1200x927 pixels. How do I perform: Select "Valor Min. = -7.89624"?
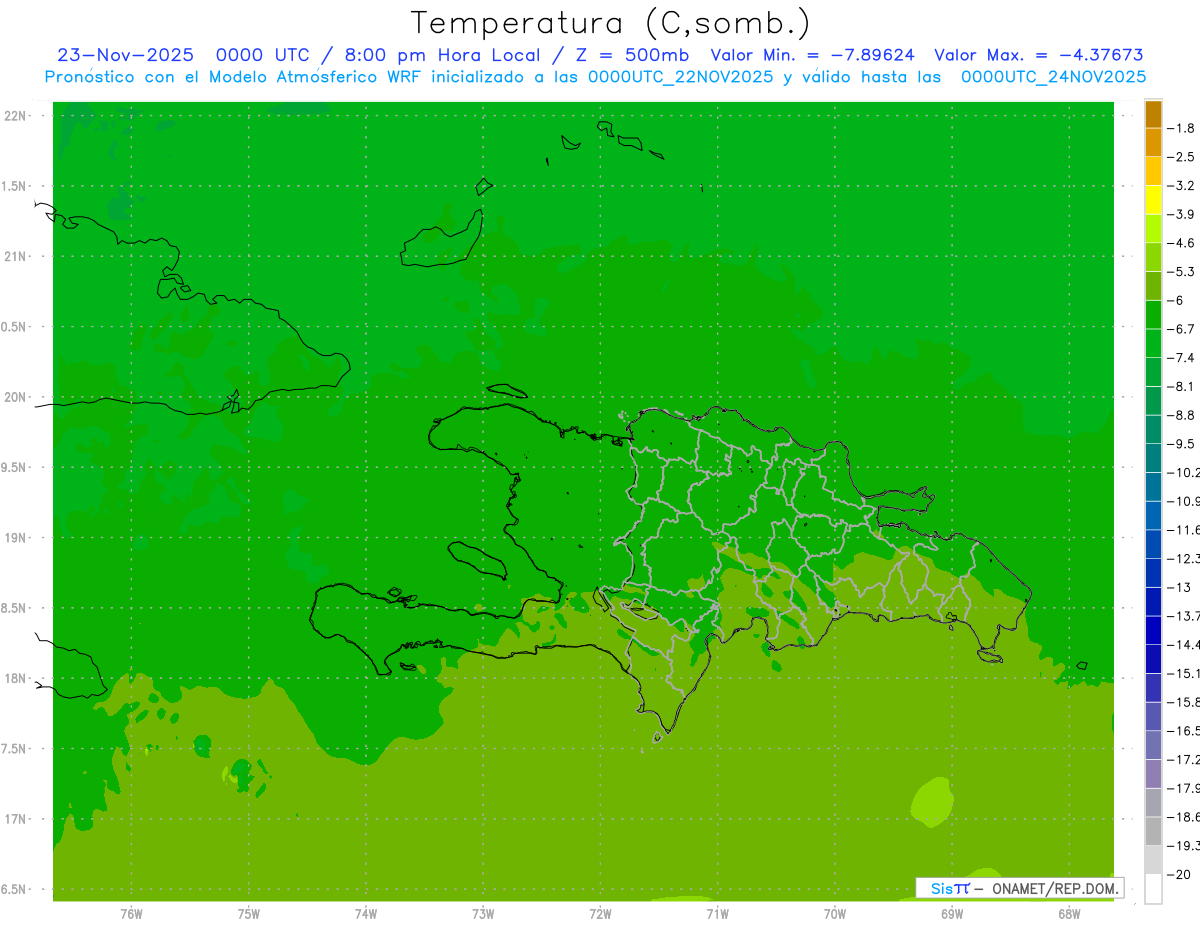(812, 55)
